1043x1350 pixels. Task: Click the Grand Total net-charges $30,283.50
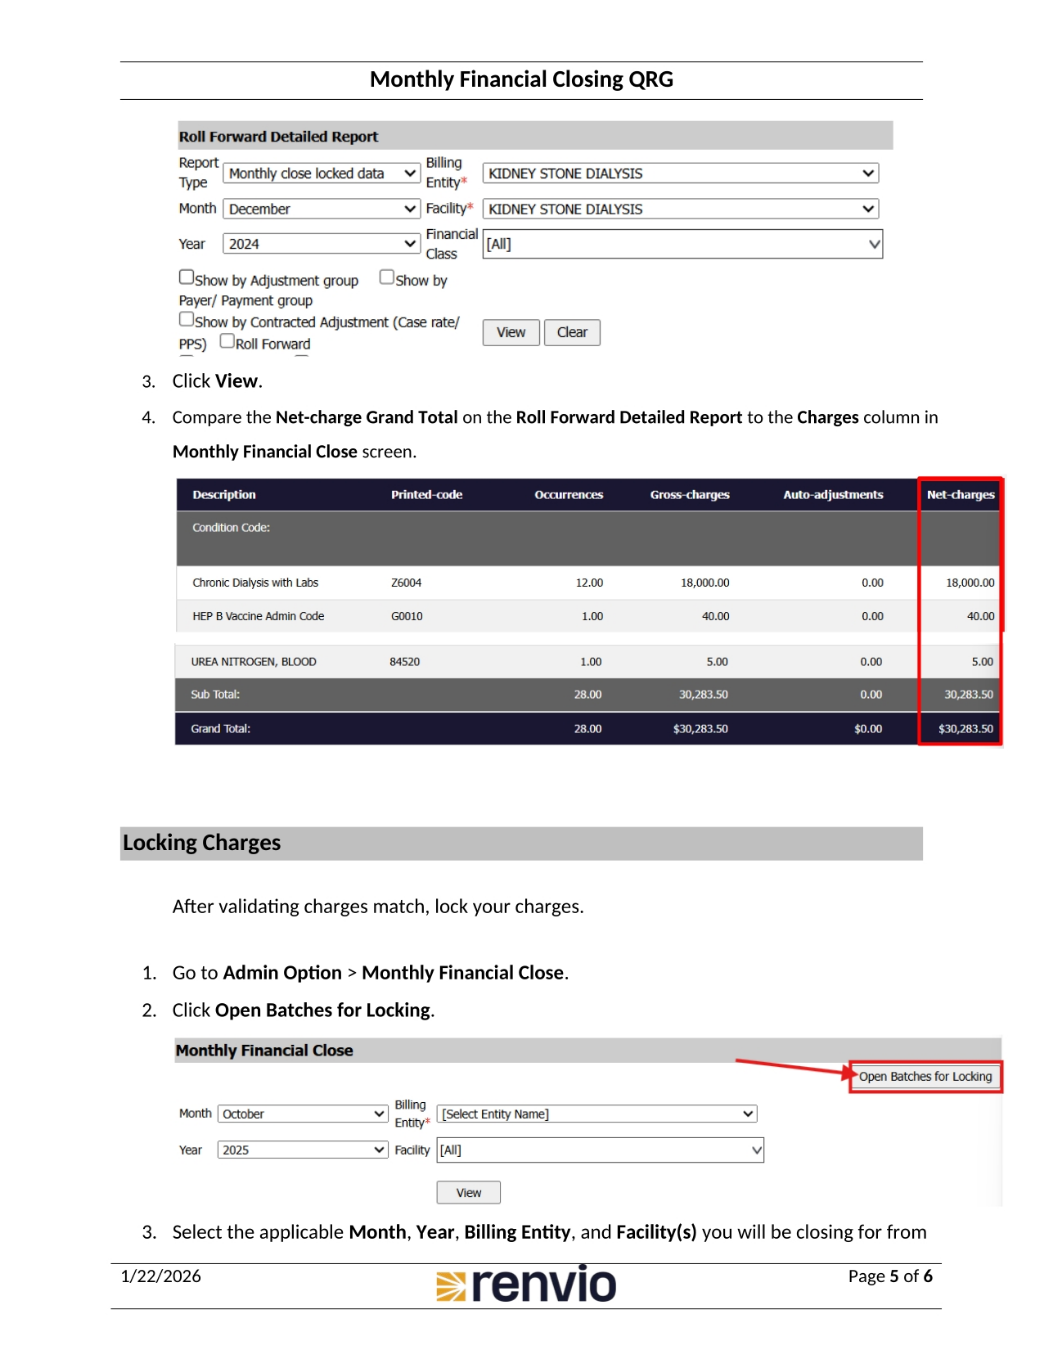point(966,729)
